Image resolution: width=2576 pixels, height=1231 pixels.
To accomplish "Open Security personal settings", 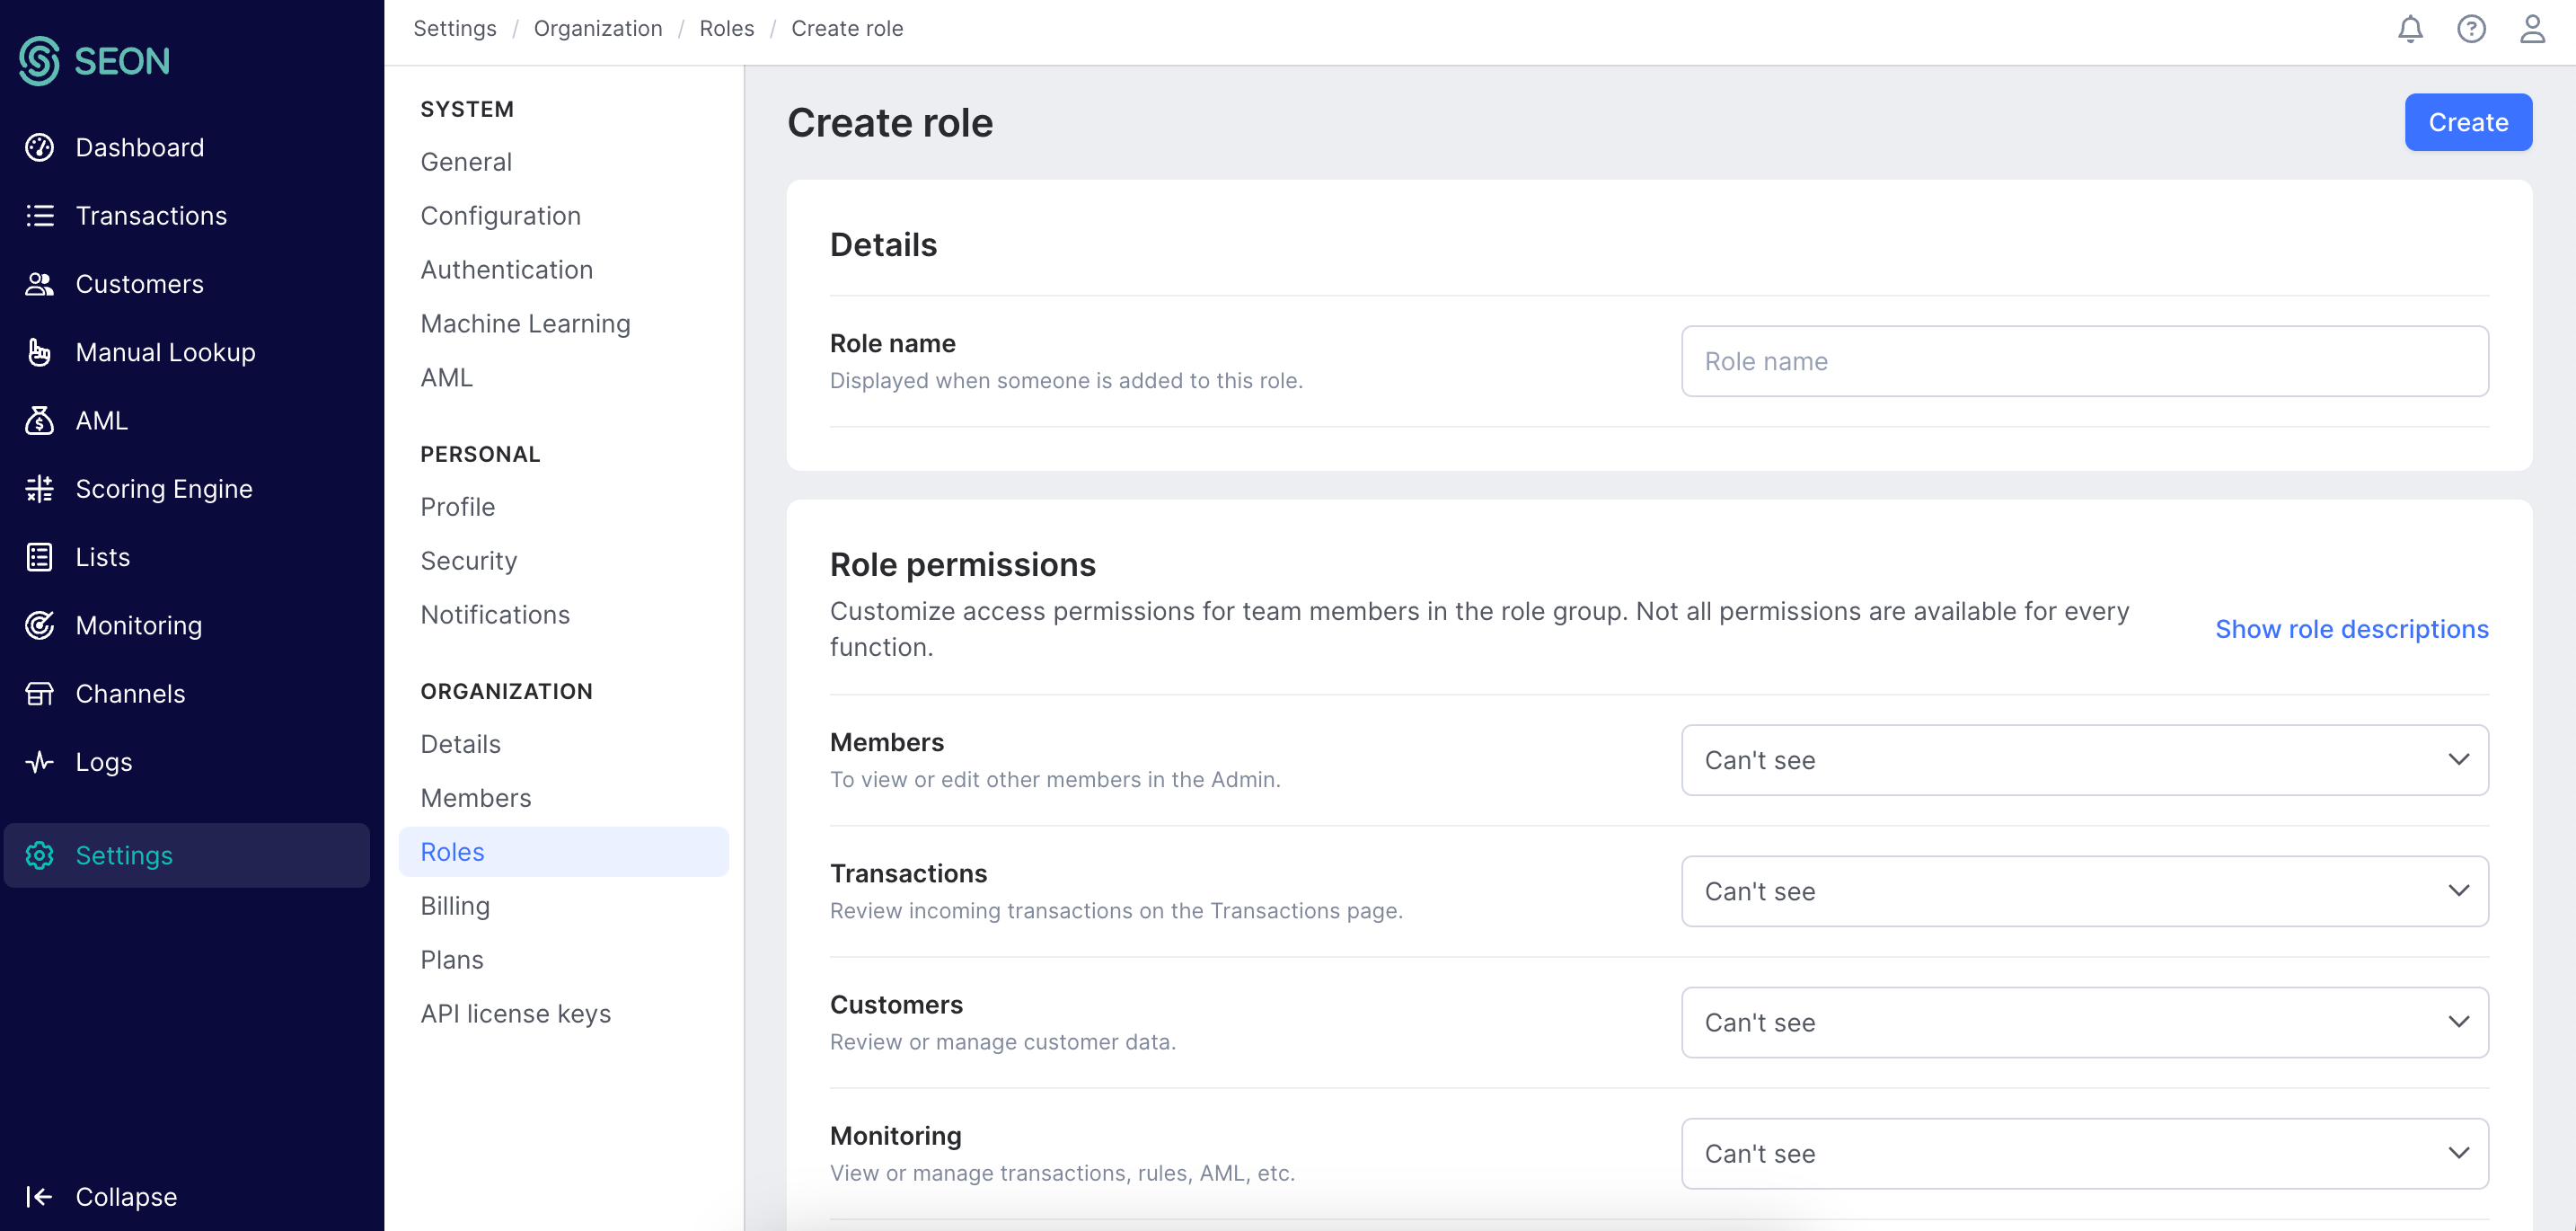I will [x=469, y=561].
